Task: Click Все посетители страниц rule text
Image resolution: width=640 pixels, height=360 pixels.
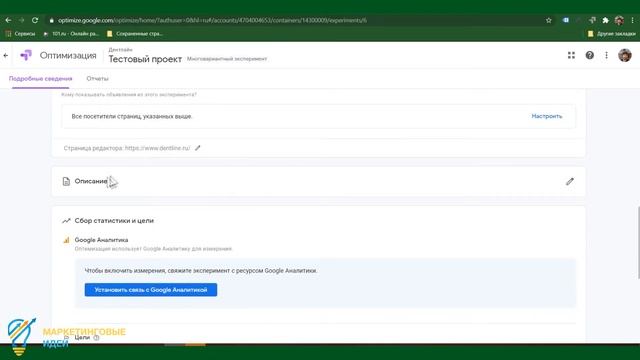Action: [132, 116]
